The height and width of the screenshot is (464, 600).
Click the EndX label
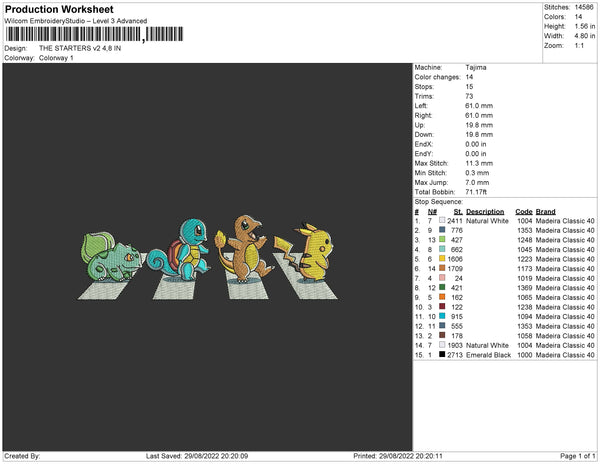423,144
